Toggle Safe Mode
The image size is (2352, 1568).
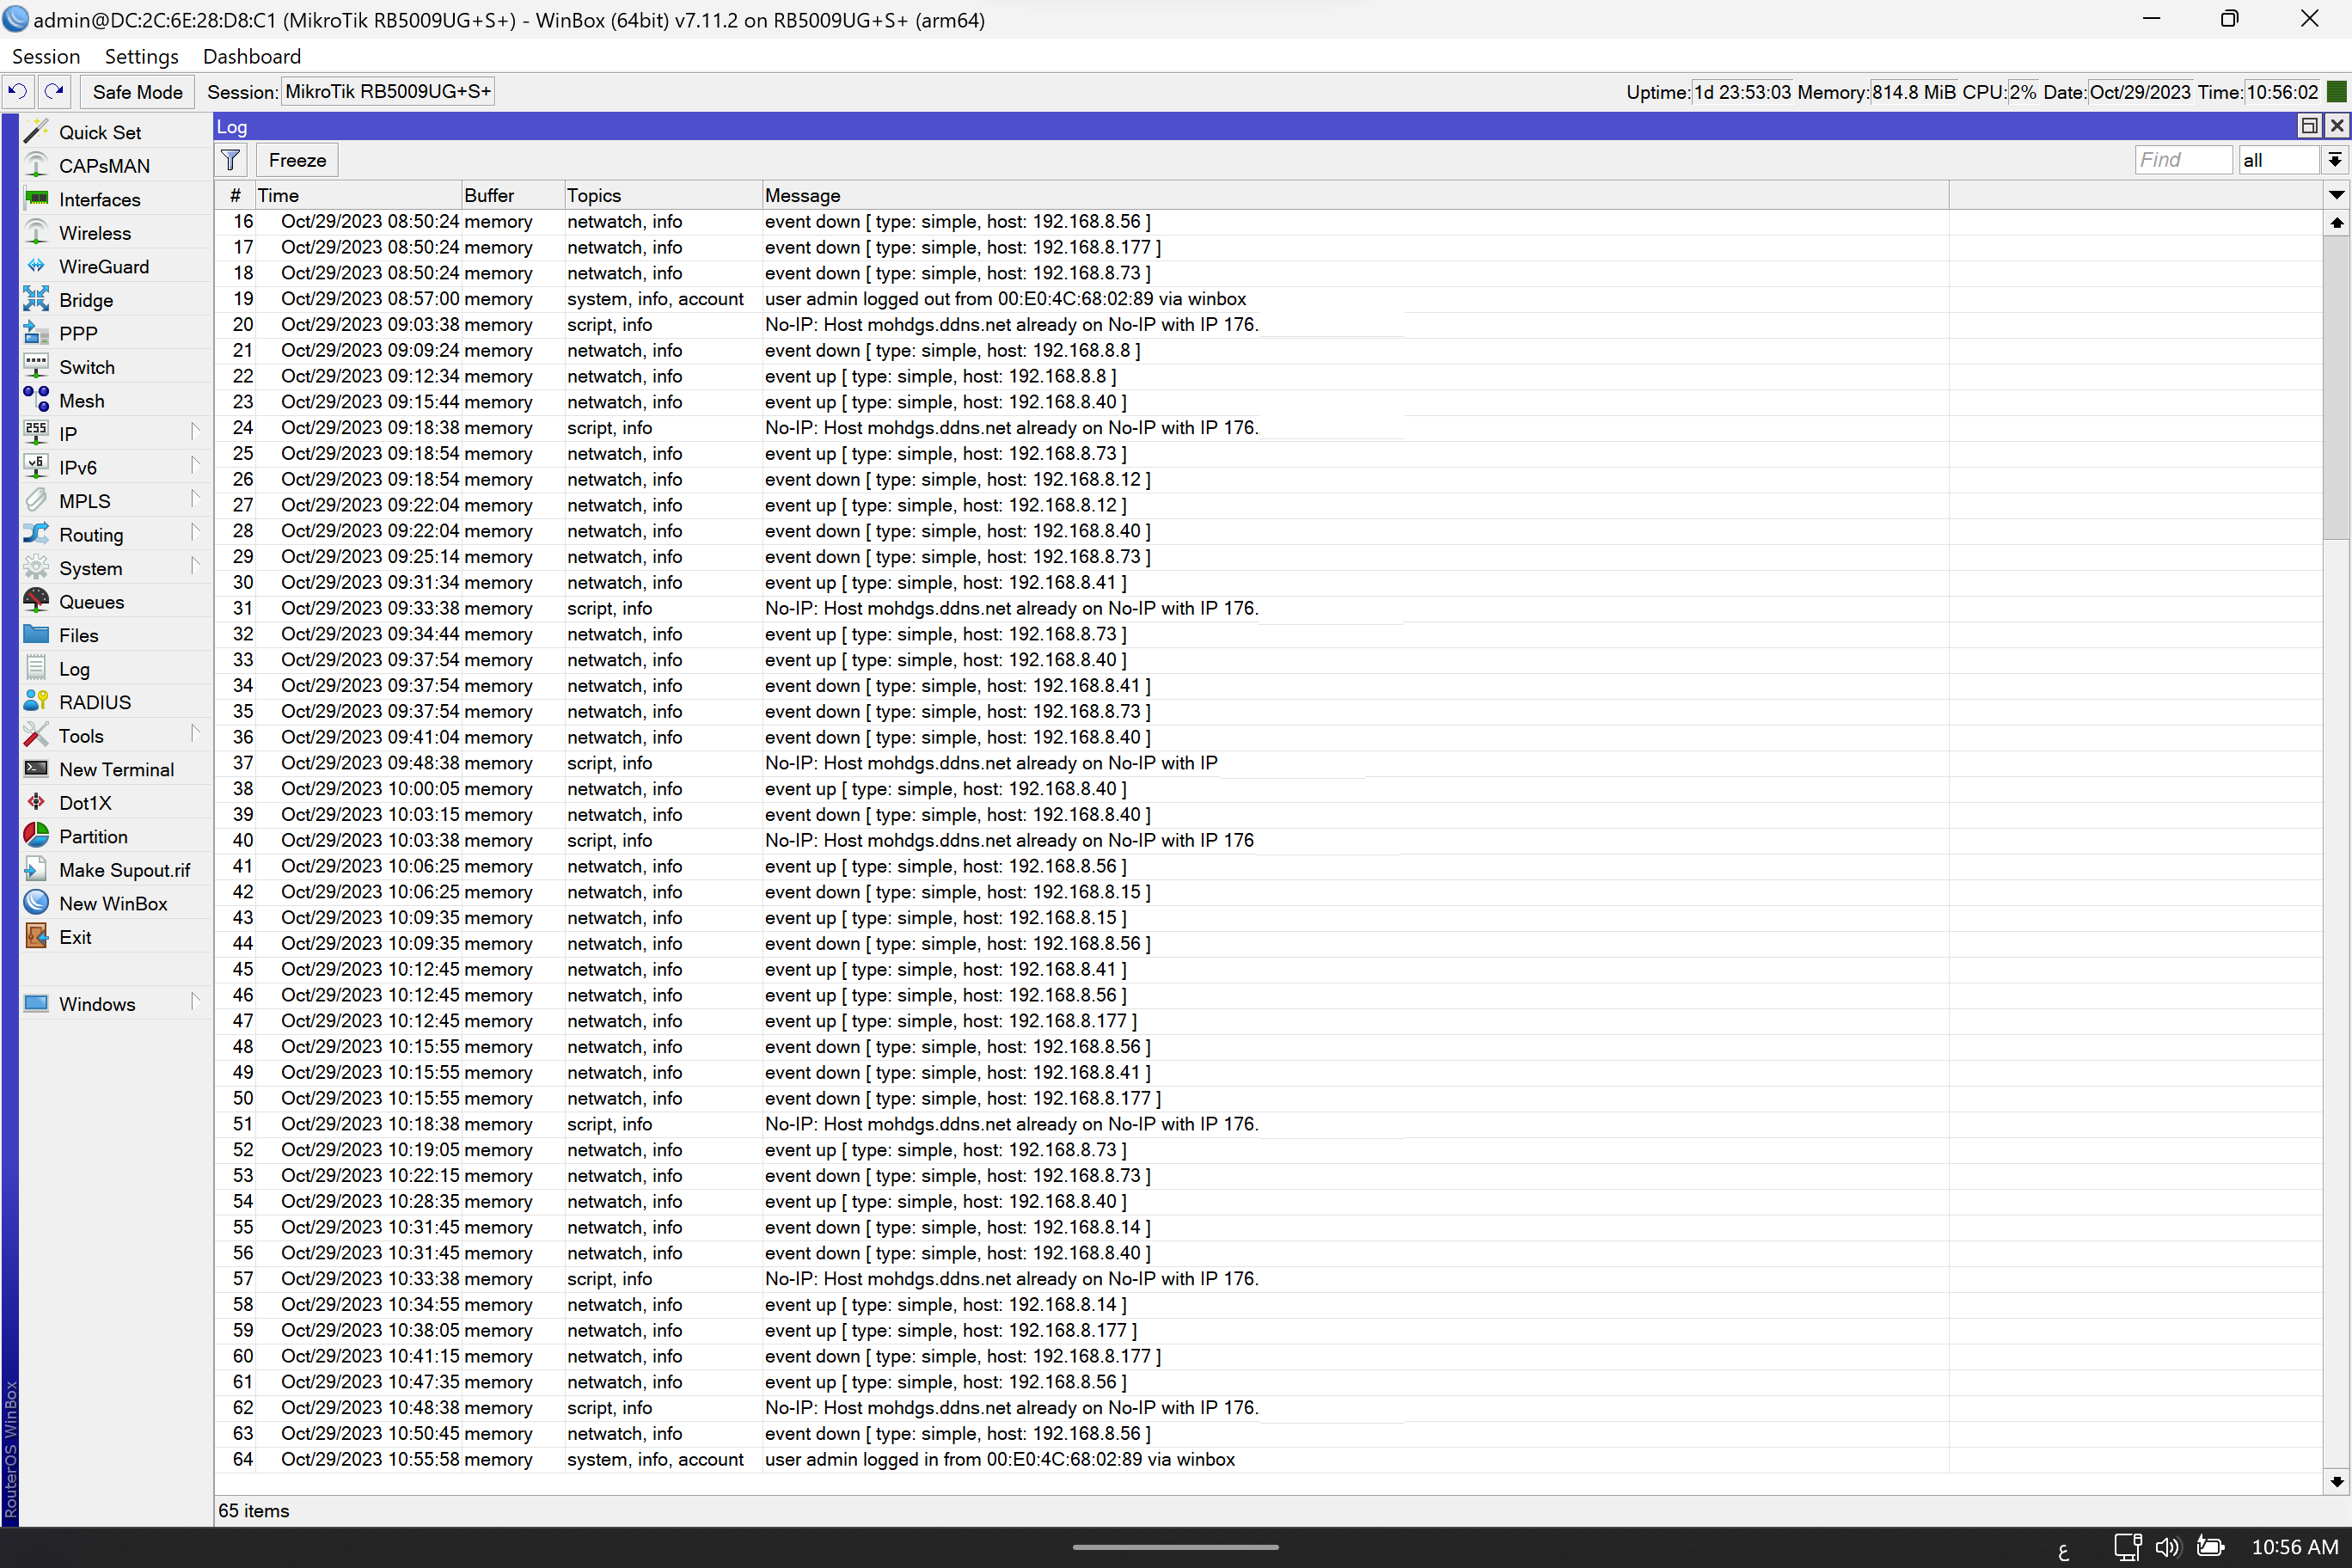click(x=137, y=91)
